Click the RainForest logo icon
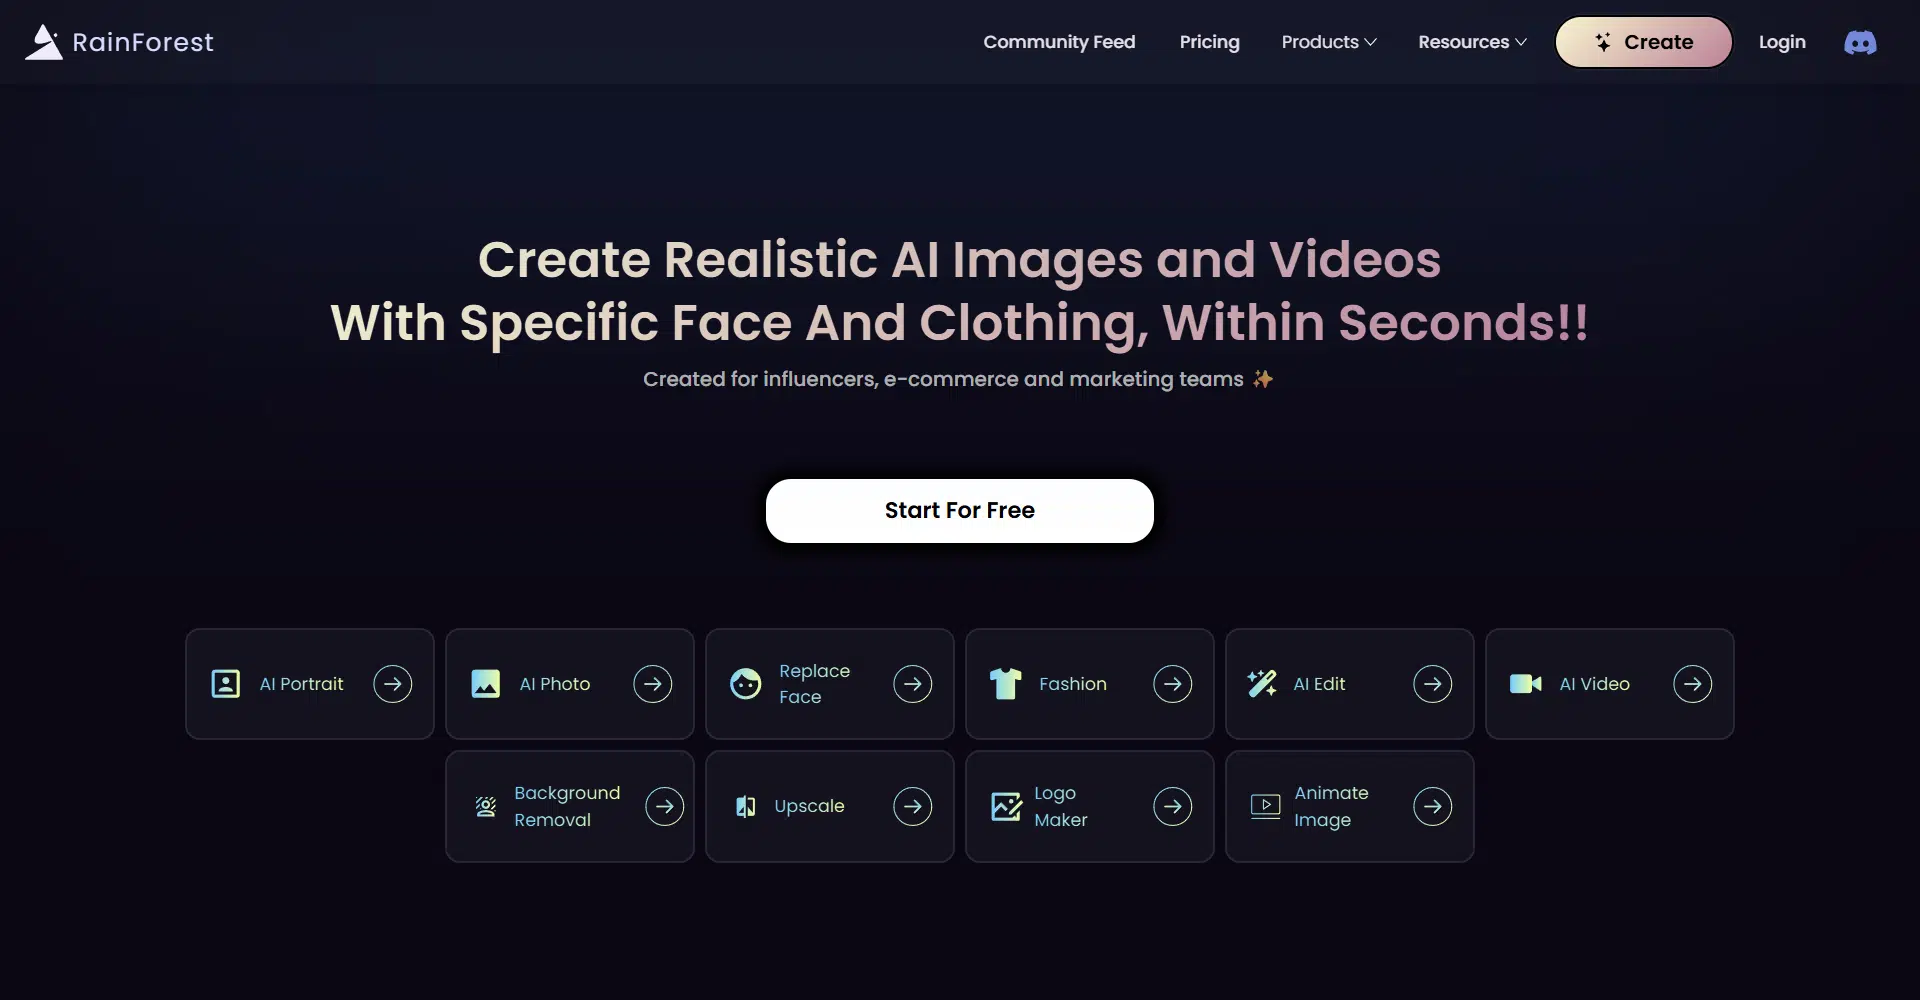This screenshot has height=1000, width=1920. 44,42
